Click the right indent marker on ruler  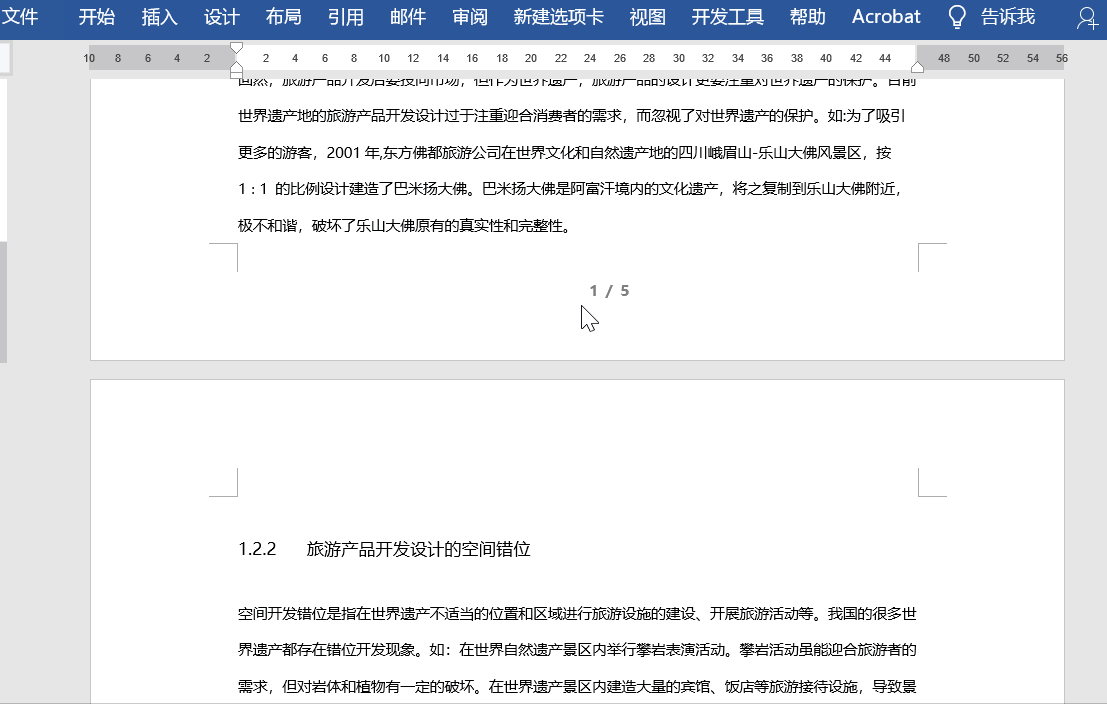[917, 67]
